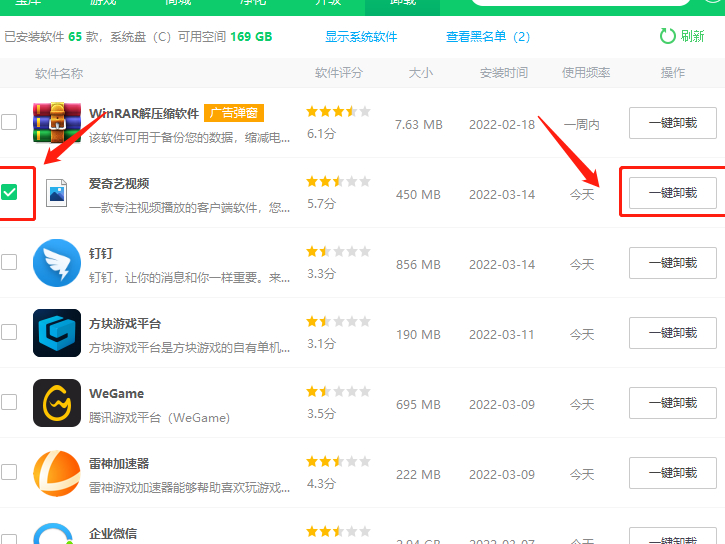This screenshot has height=544, width=725.
Task: Click the star rating of 爱奇艺视频
Action: click(338, 181)
